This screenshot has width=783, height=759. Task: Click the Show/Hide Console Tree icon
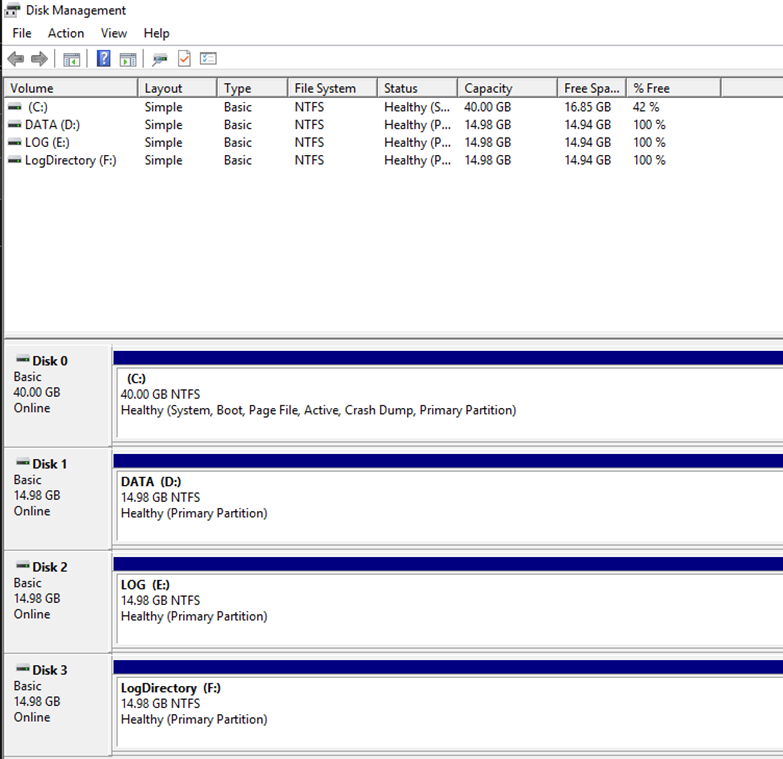point(71,59)
